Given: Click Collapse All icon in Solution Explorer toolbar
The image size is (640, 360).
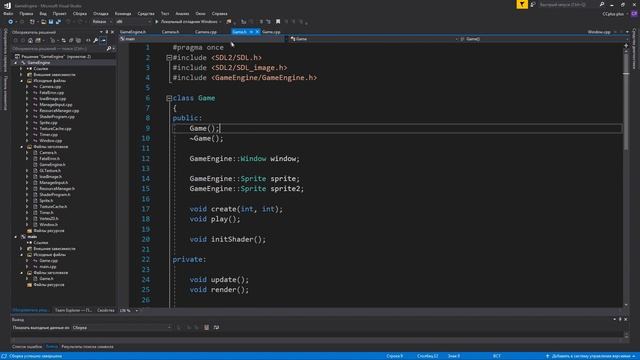Looking at the screenshot, I should point(71,40).
